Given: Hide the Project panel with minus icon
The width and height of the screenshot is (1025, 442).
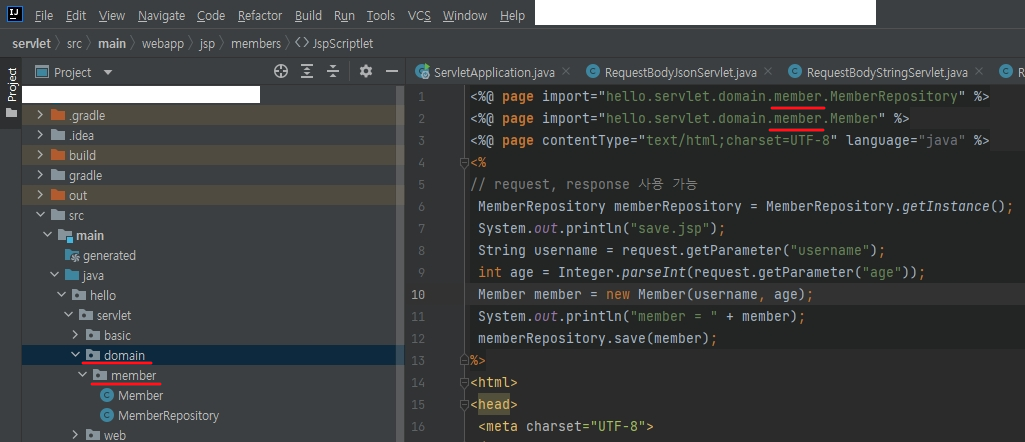Looking at the screenshot, I should [393, 72].
